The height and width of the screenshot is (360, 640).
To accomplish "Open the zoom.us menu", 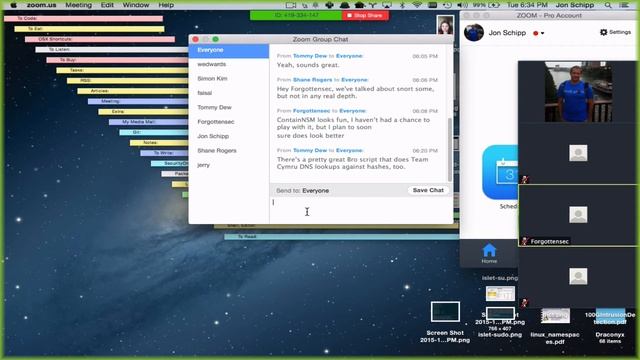I will 41,5.
